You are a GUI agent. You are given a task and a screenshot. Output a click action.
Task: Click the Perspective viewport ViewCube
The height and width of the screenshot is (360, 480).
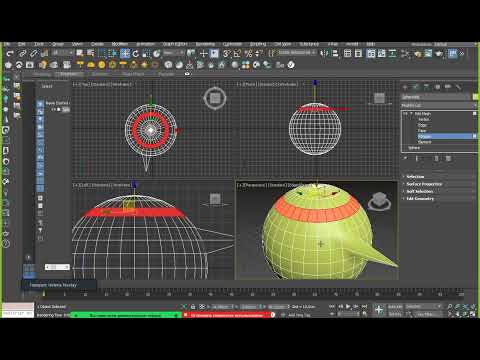379,201
